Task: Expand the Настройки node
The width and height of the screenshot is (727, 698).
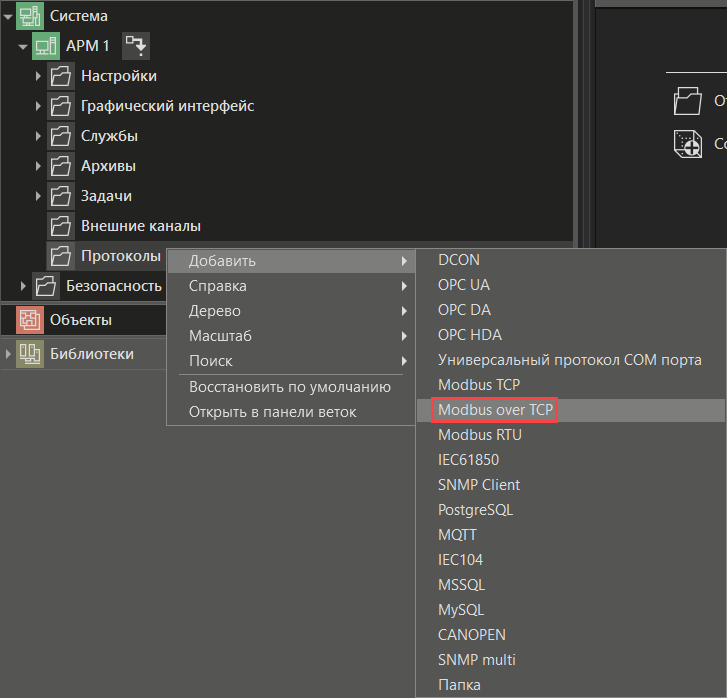Action: pyautogui.click(x=38, y=76)
